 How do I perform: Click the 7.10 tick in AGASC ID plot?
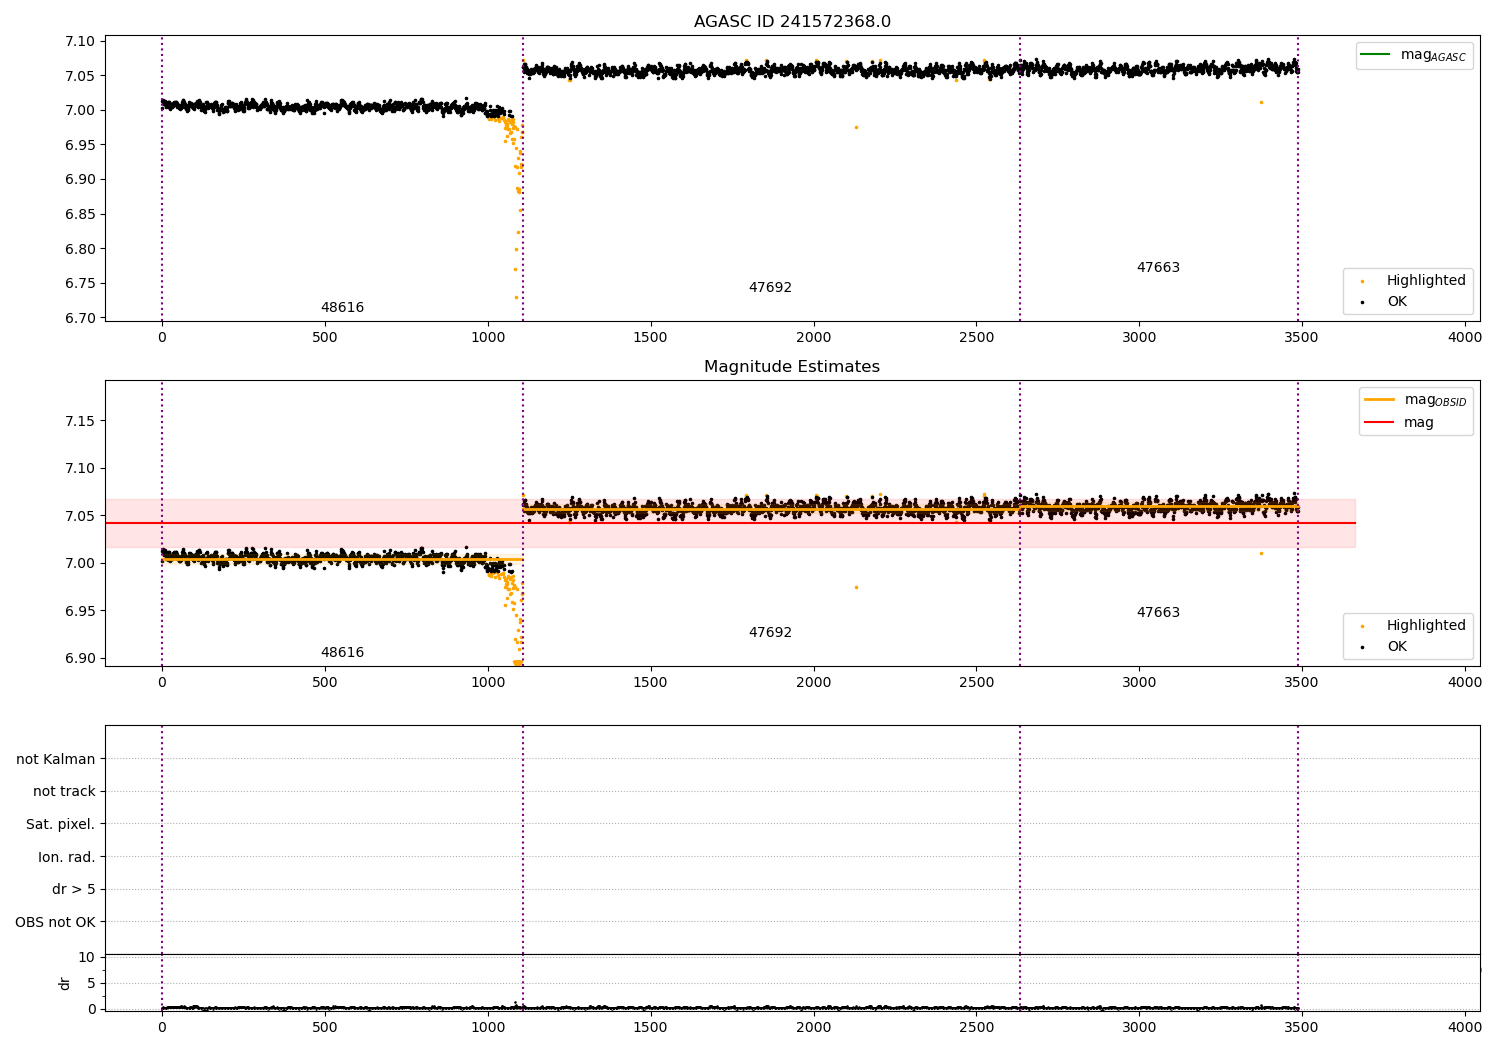81,41
